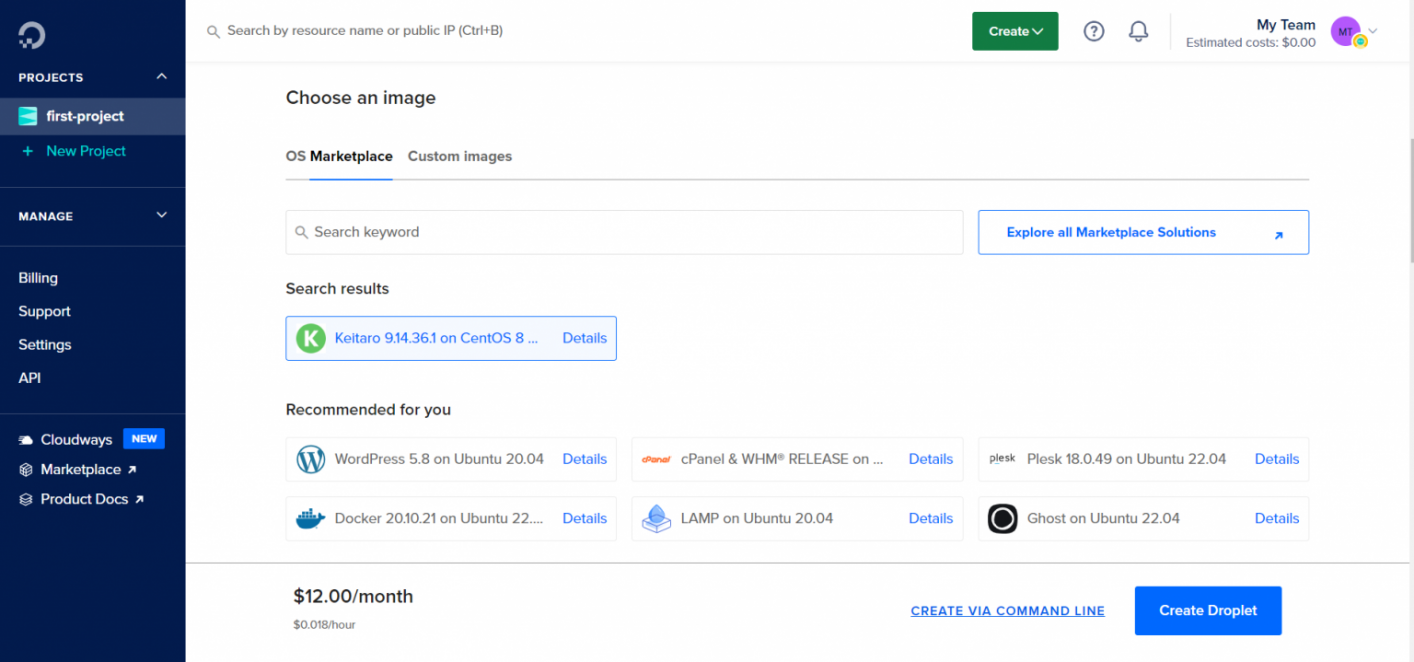Click the My Team account name

coord(1286,25)
